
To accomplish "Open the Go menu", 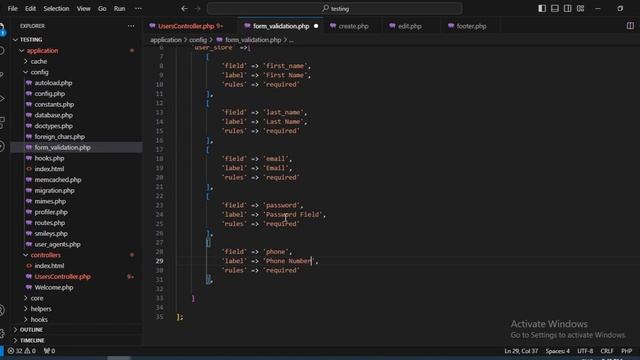I will [102, 8].
